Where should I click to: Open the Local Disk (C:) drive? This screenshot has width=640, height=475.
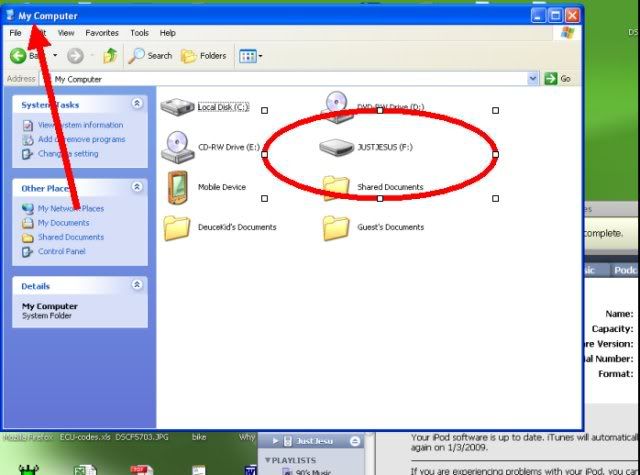[x=180, y=106]
